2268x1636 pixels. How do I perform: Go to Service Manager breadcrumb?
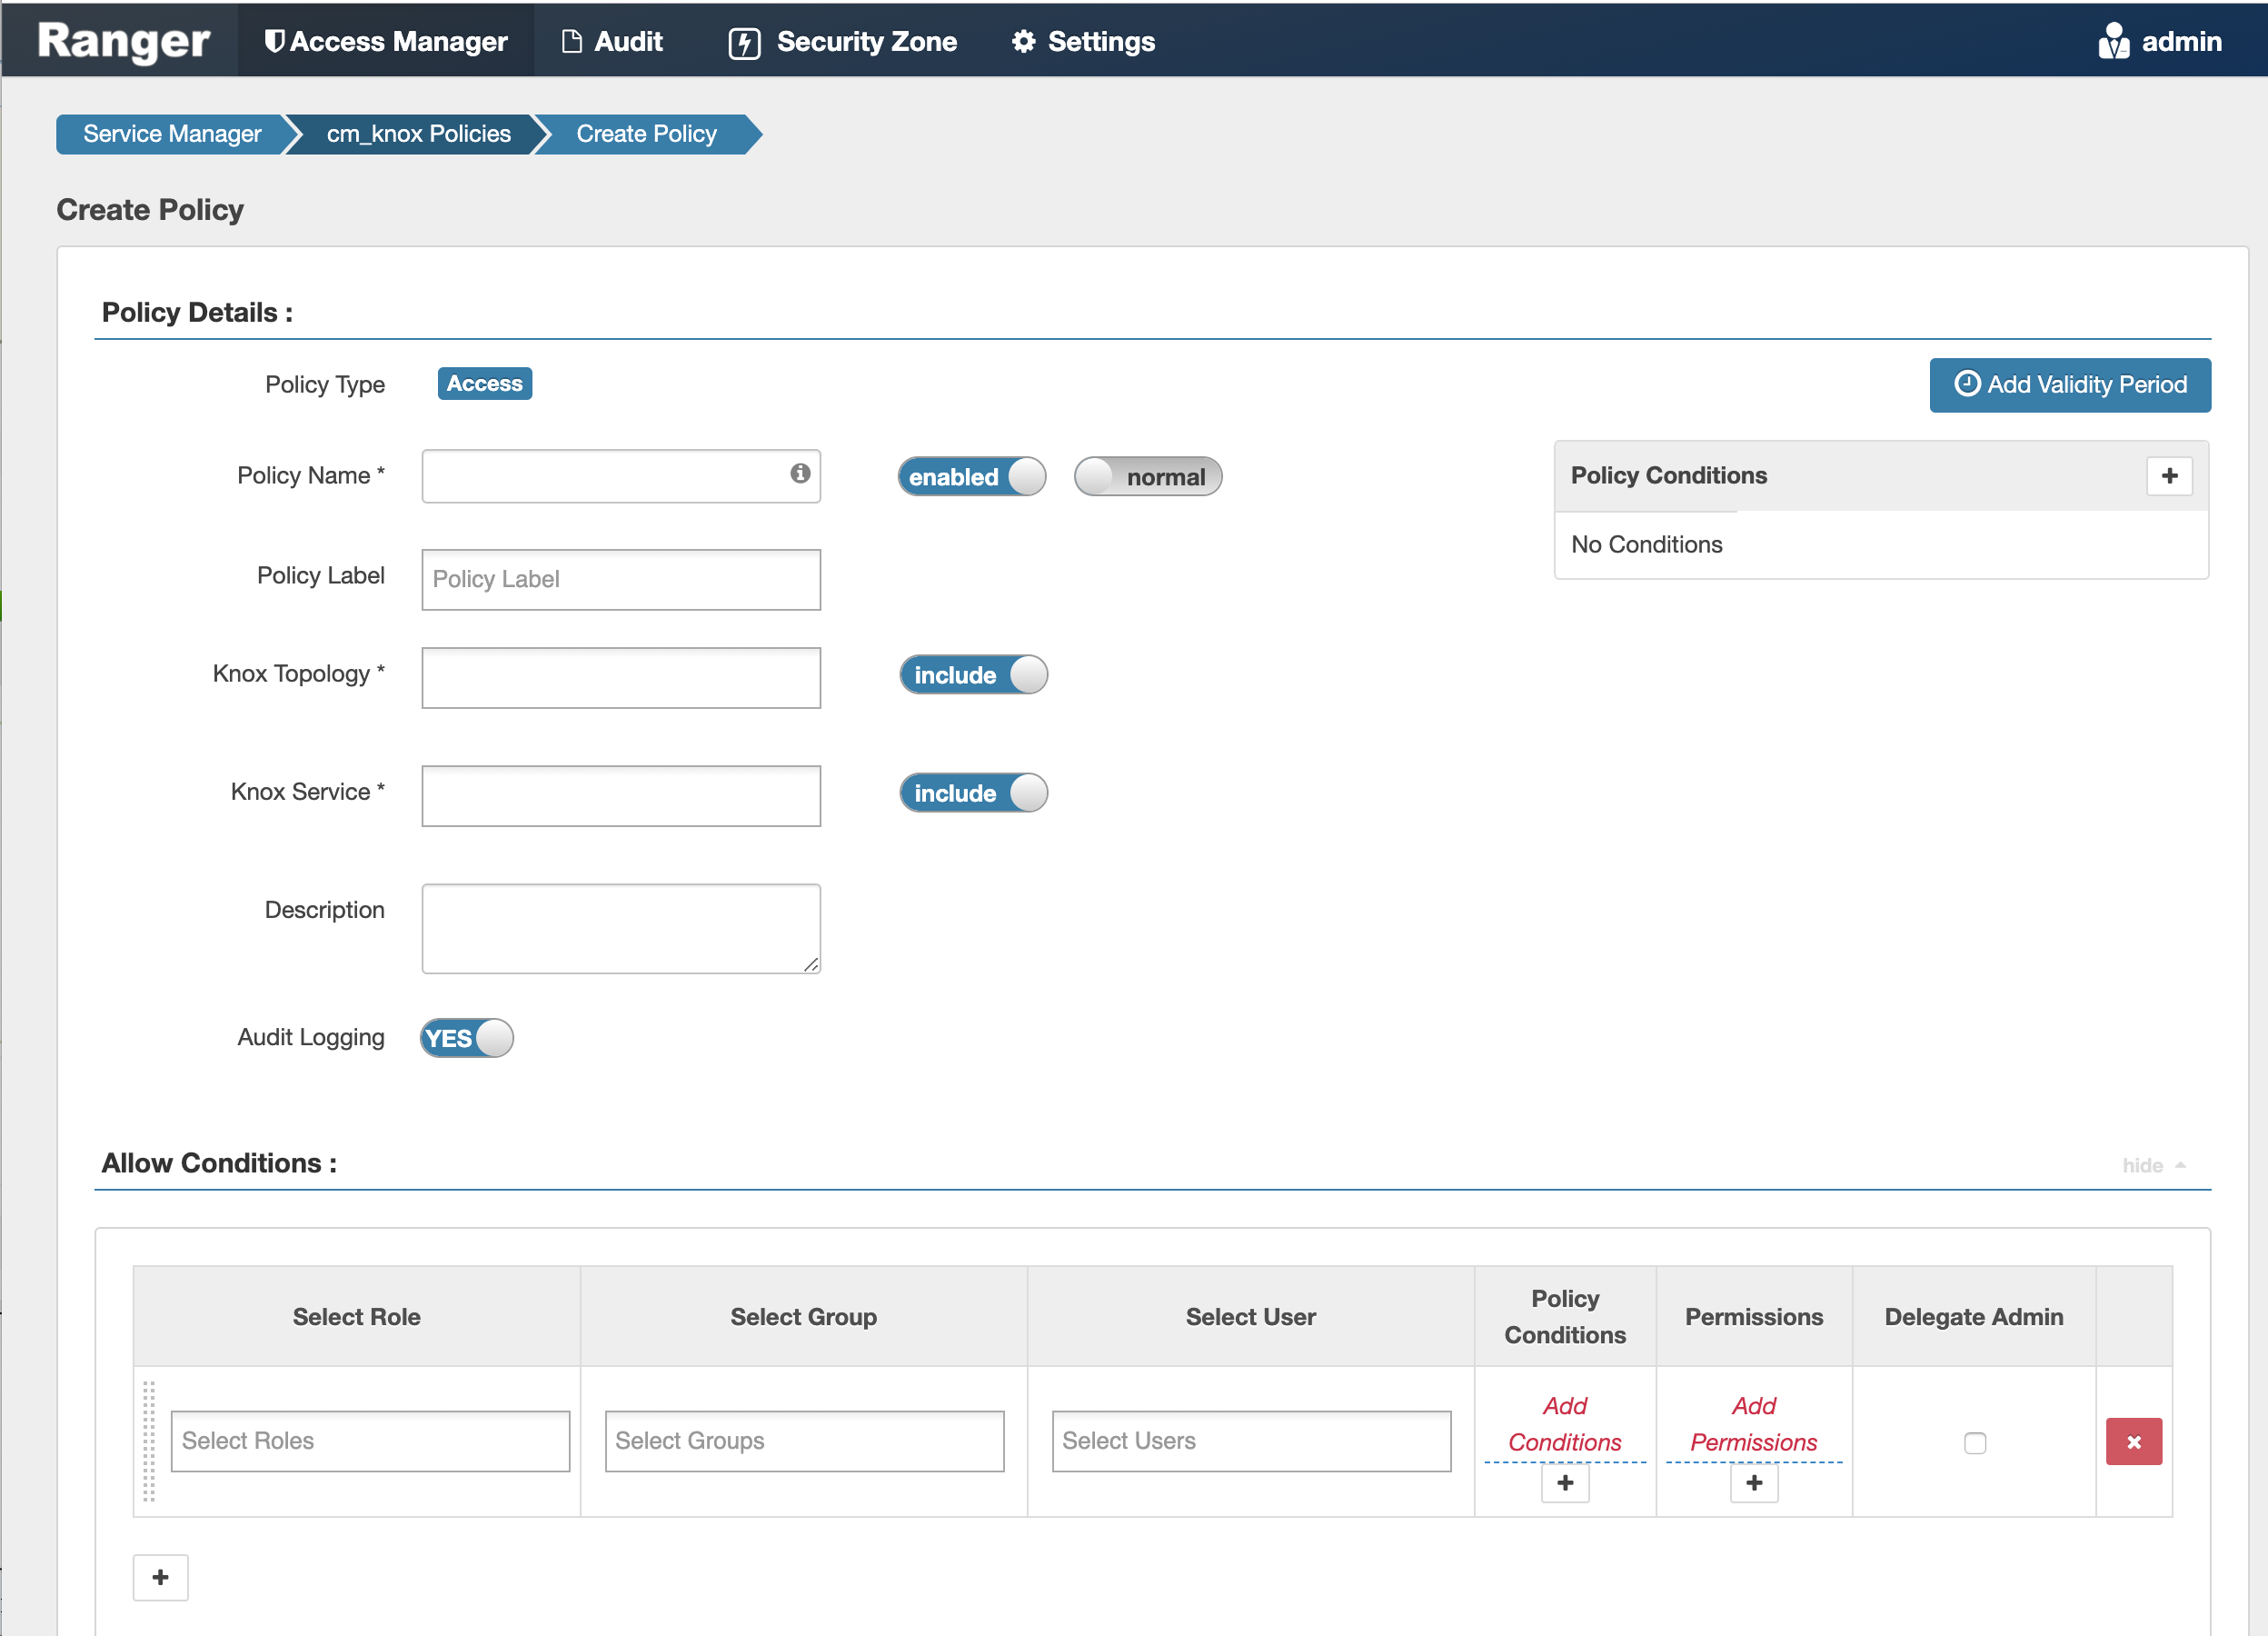tap(171, 133)
